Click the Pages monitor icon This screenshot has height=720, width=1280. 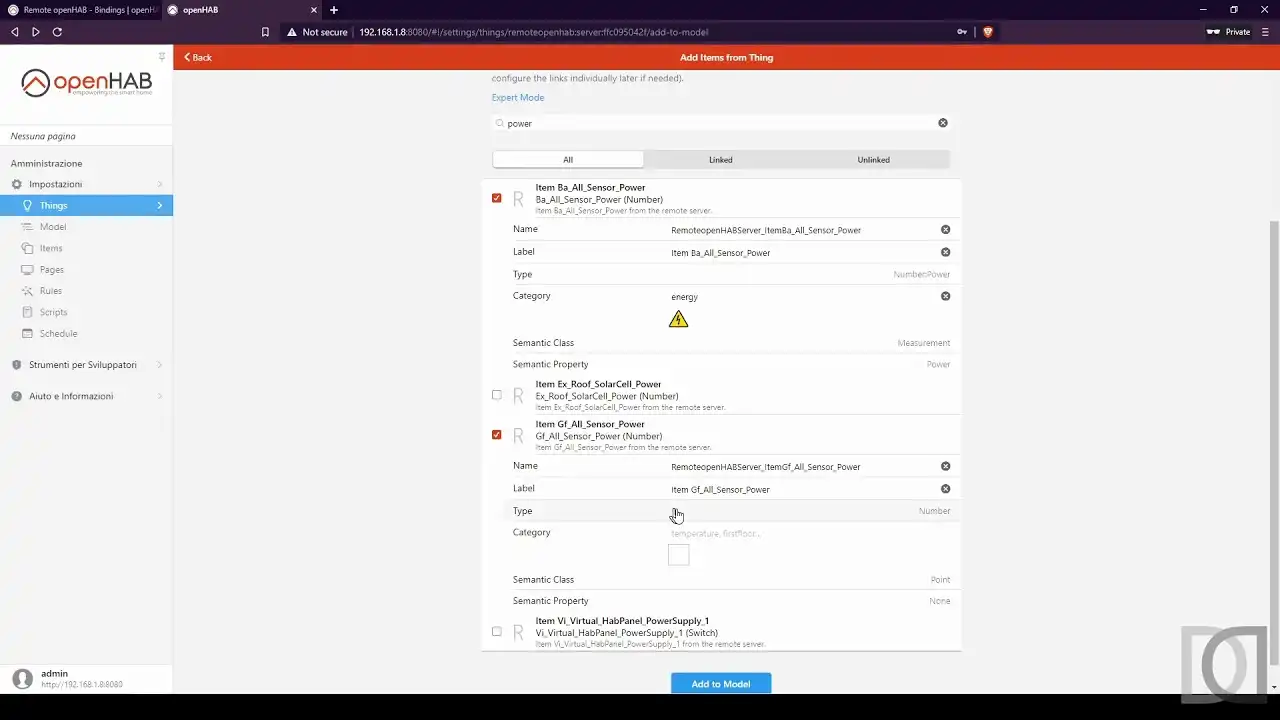coord(27,269)
